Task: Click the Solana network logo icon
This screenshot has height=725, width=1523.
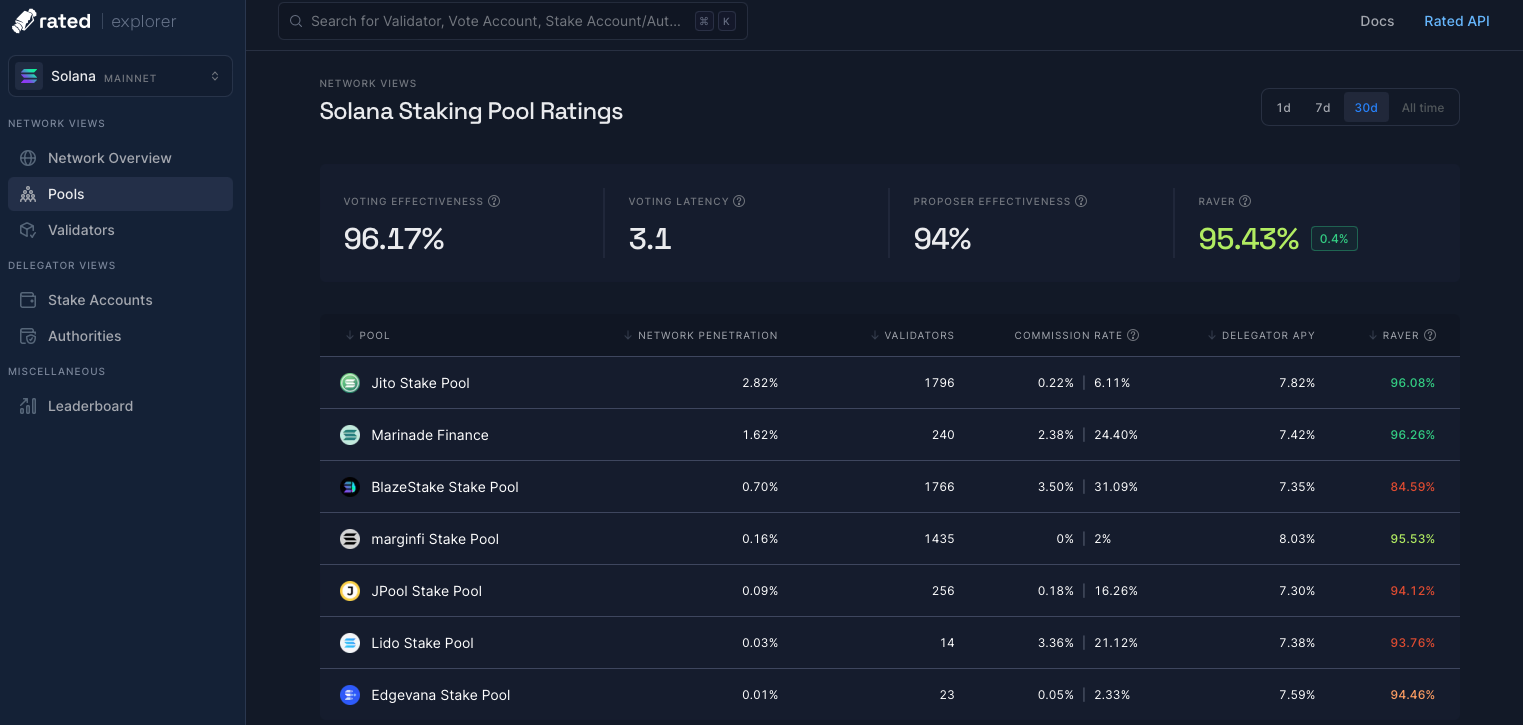Action: (x=29, y=76)
